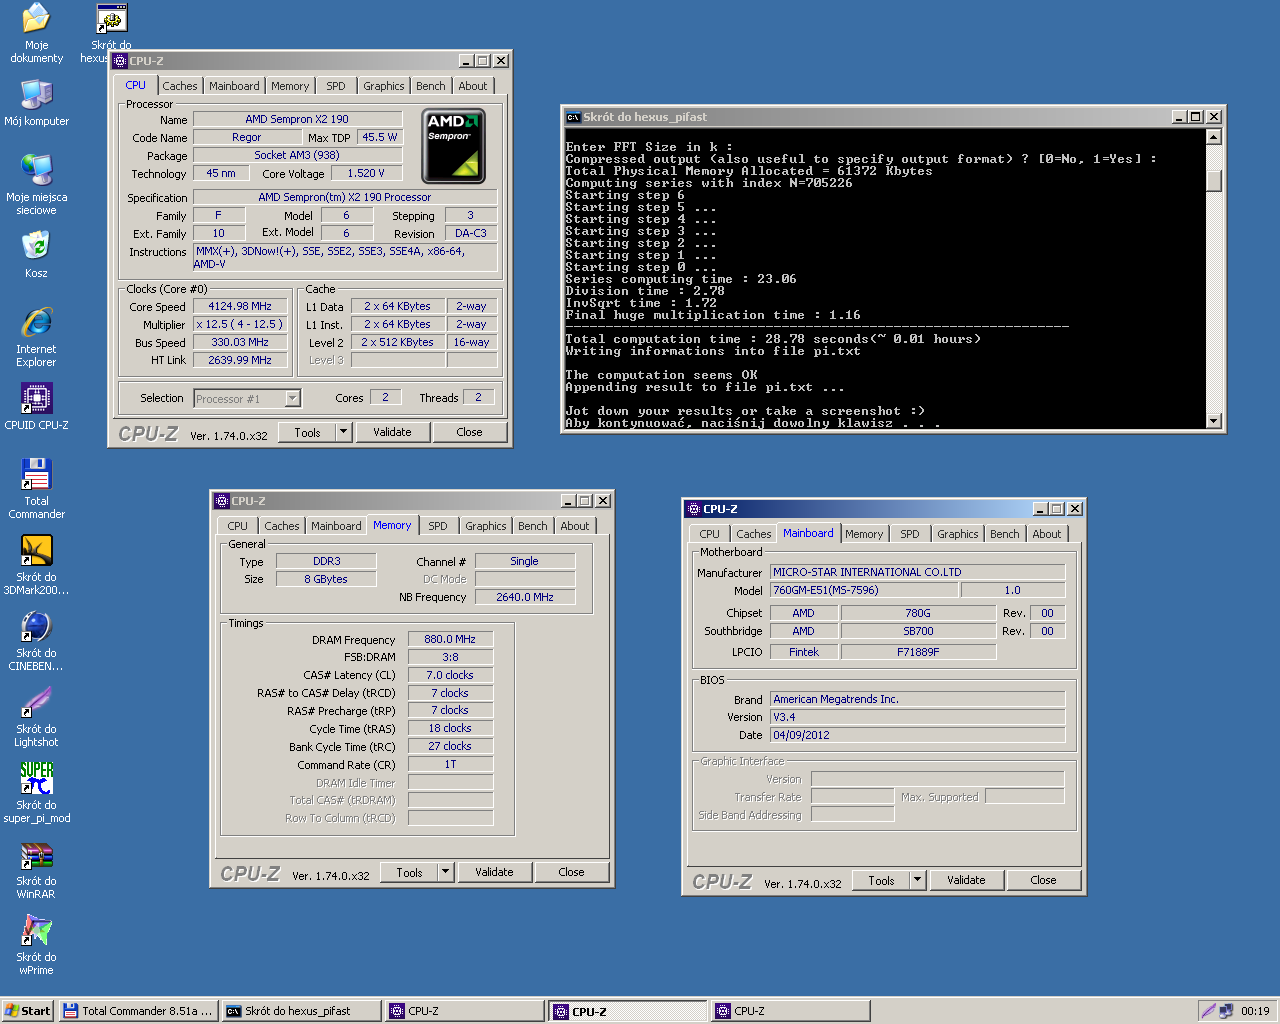The width and height of the screenshot is (1280, 1024).
Task: Click BIOS date 04/09/2012 field
Action: click(x=917, y=735)
